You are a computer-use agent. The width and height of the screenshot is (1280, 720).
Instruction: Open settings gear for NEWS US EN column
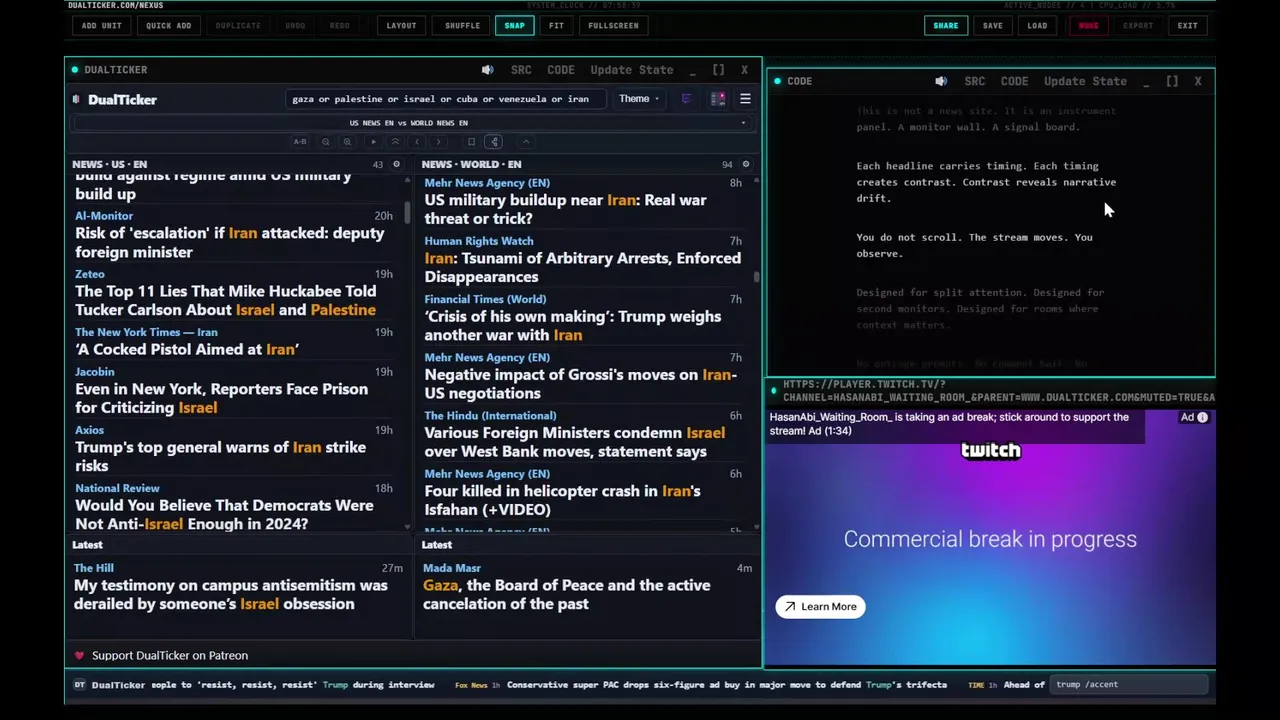pyautogui.click(x=396, y=164)
